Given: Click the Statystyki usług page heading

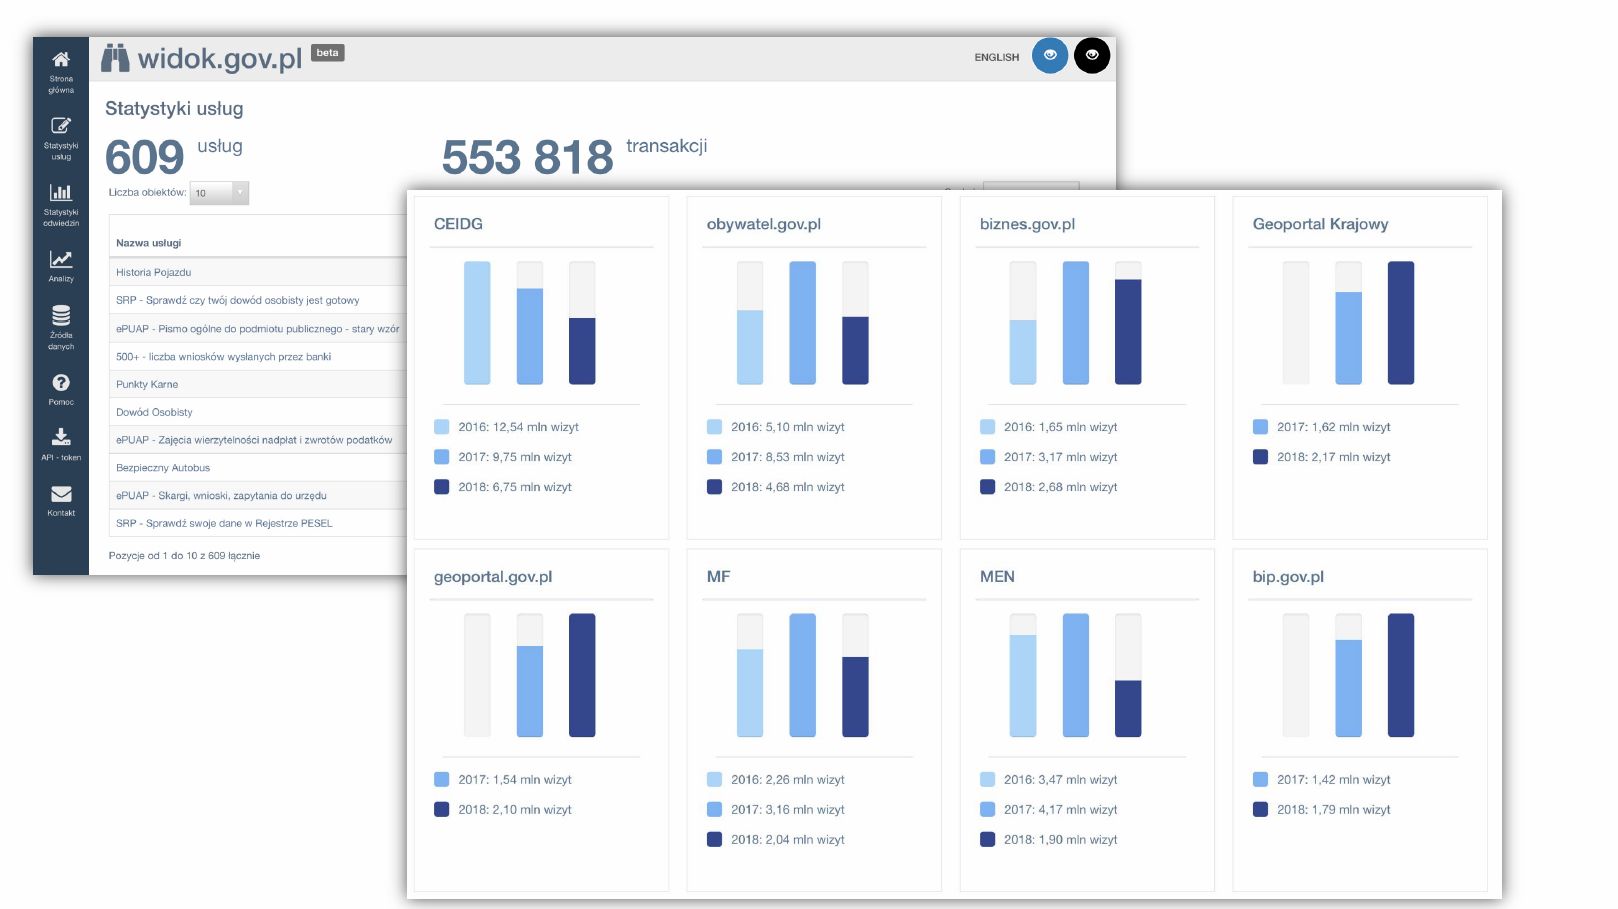Looking at the screenshot, I should (x=174, y=108).
